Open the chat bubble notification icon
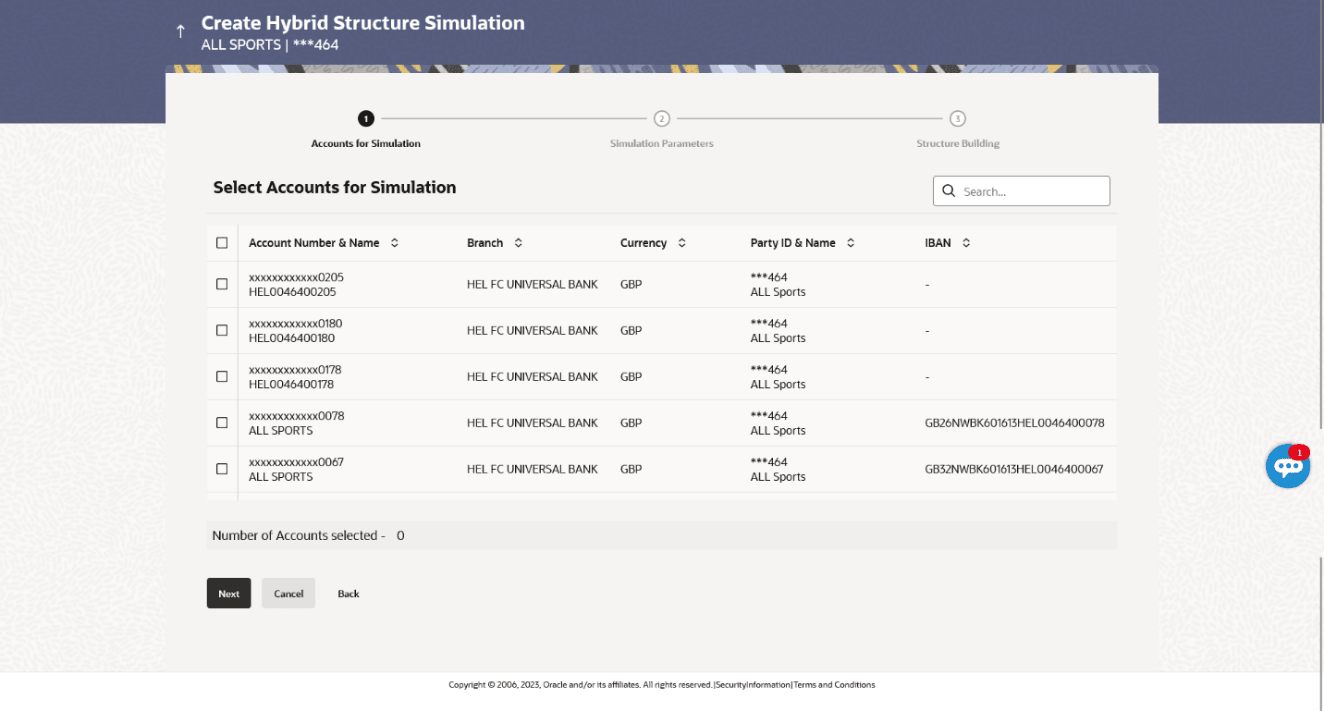Viewport: 1324px width, 711px height. click(x=1288, y=466)
